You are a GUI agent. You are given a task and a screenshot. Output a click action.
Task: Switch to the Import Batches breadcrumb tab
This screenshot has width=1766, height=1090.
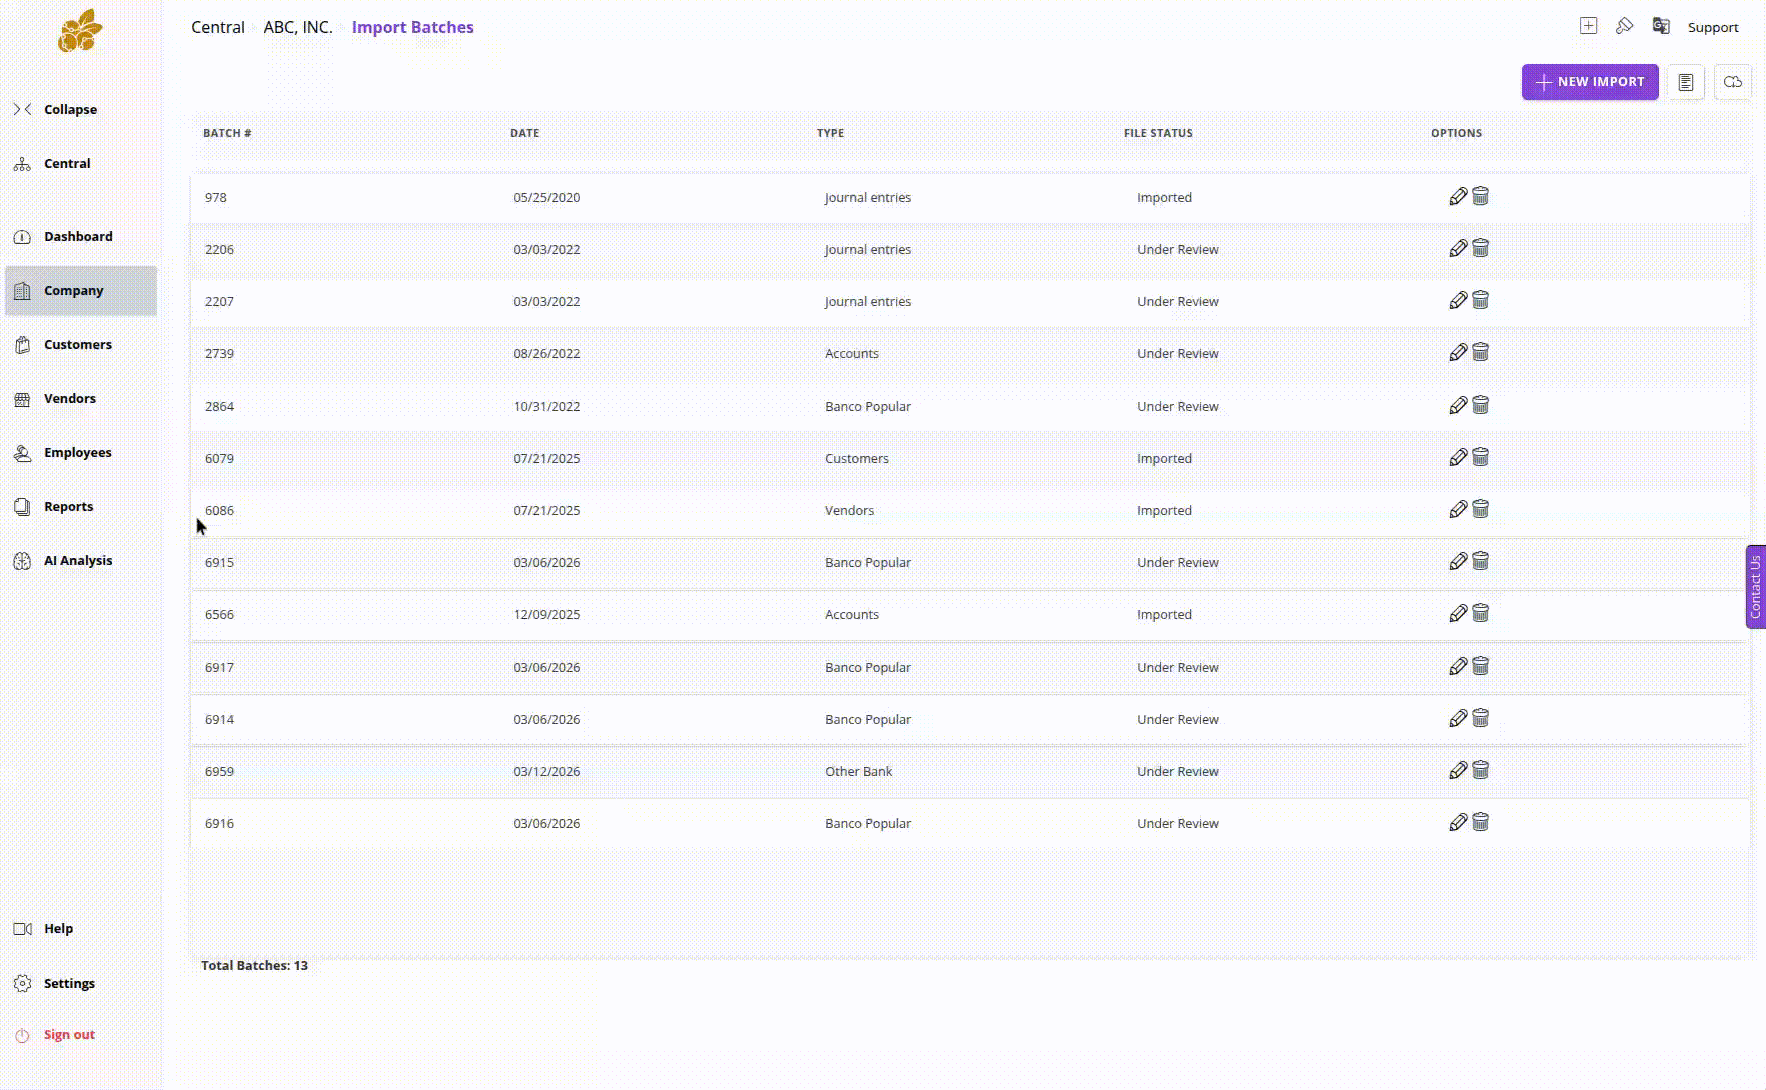(412, 27)
